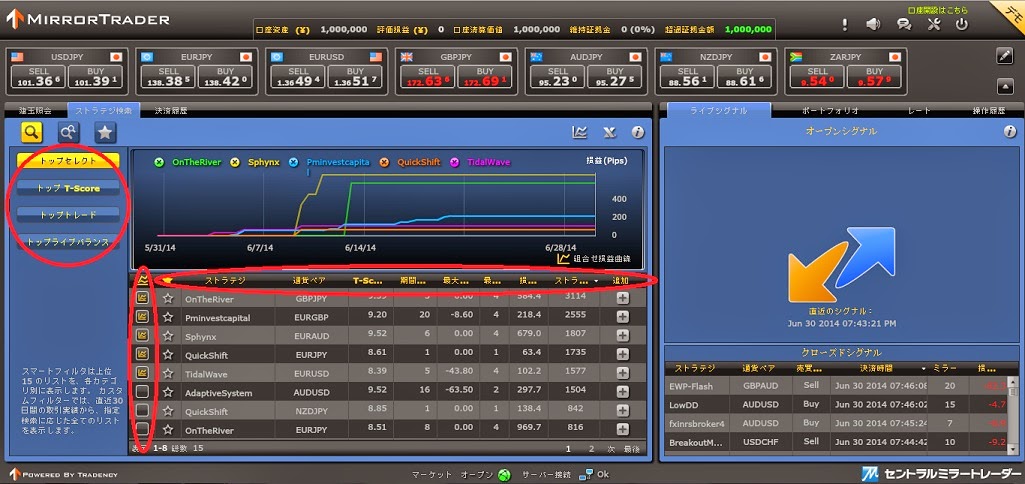
Task: Sort by ストラ… column dropdown arrow
Action: pyautogui.click(x=596, y=281)
